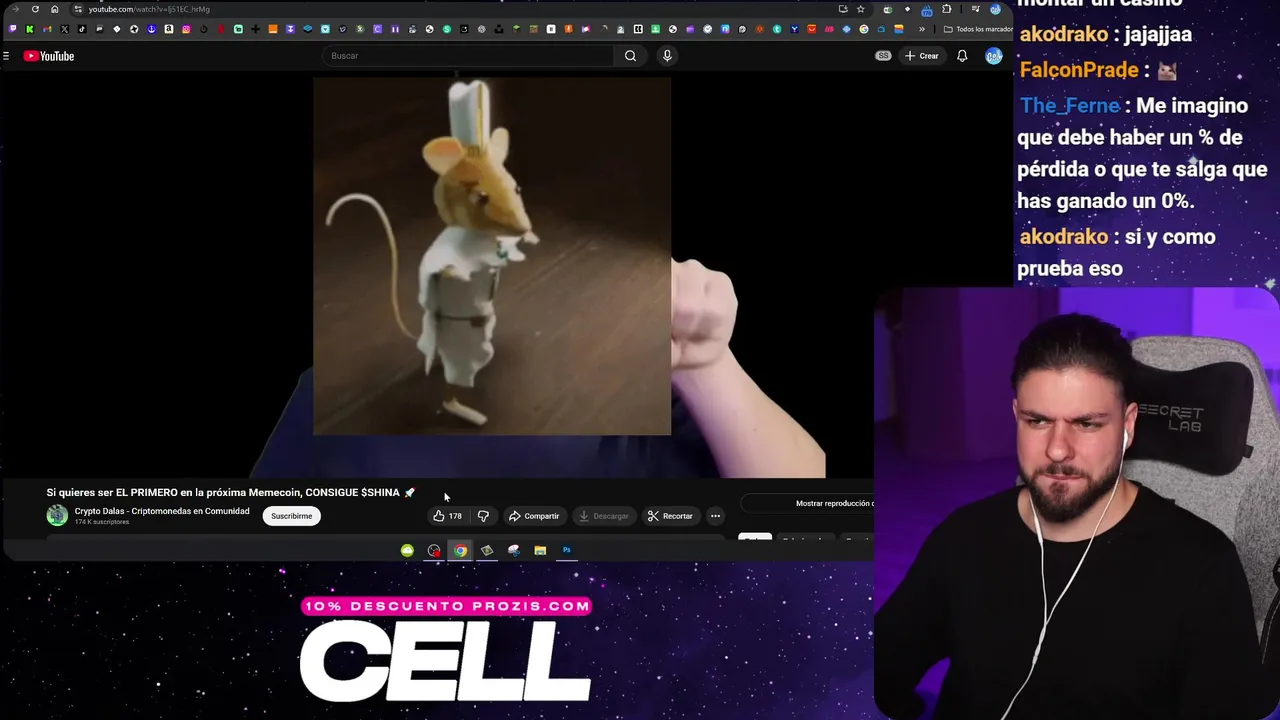Open green cloud app in taskbar
1280x720 pixels.
coord(407,550)
